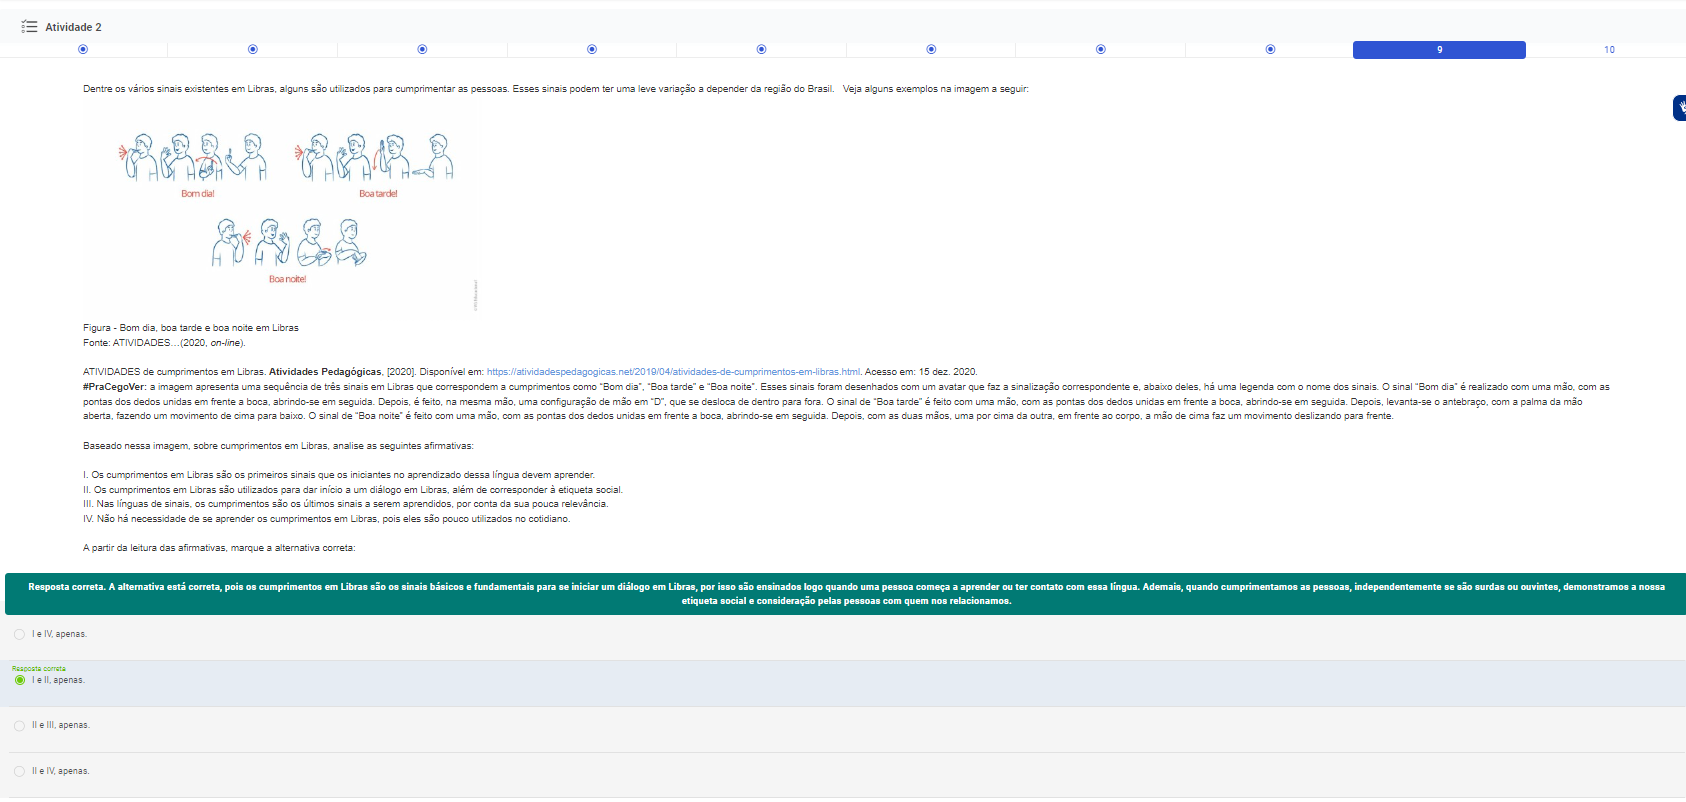Go to the first question marker
This screenshot has width=1686, height=802.
pyautogui.click(x=83, y=49)
